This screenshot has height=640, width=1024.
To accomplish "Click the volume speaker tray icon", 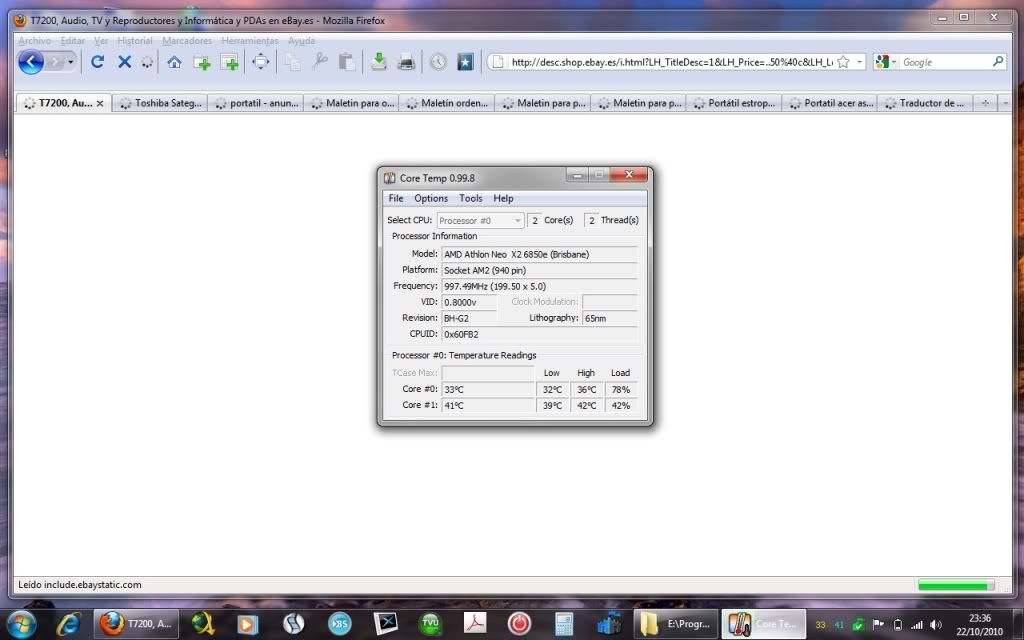I will [936, 625].
